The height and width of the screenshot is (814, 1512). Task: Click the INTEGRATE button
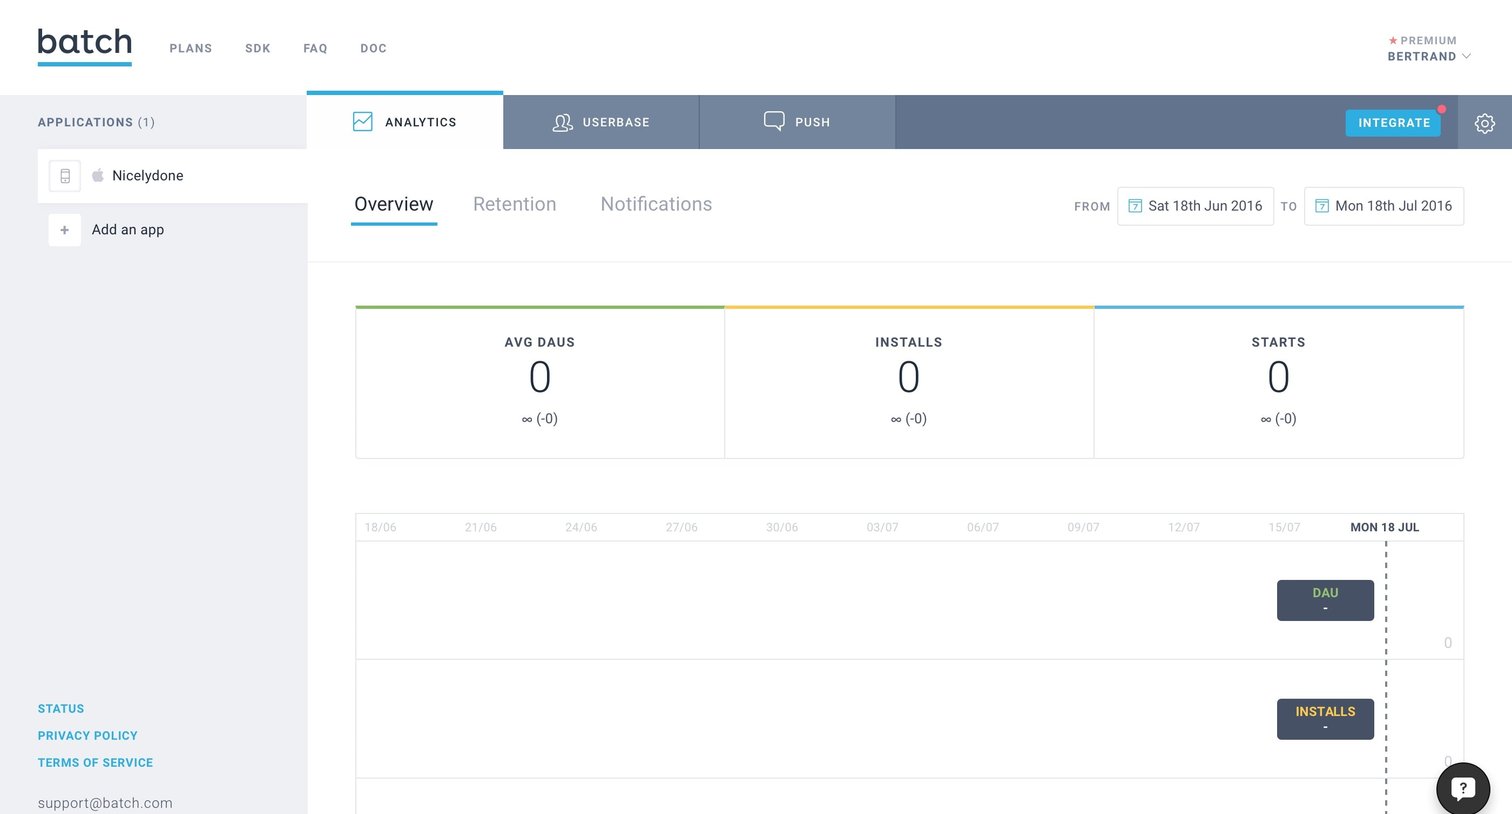click(x=1393, y=123)
